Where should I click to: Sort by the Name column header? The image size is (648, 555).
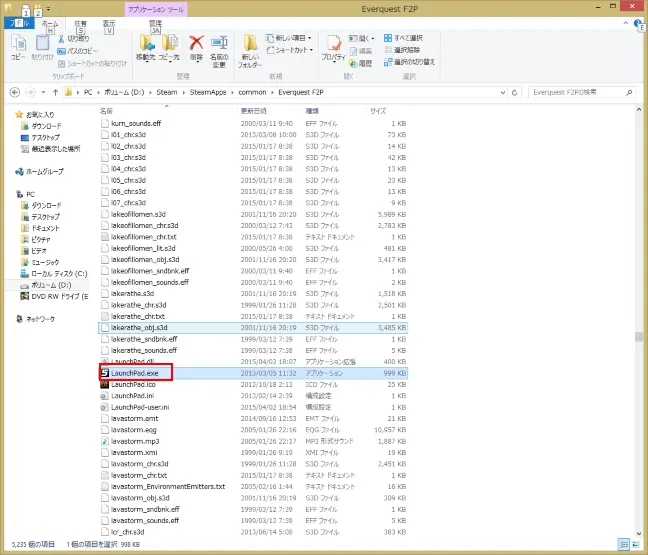pyautogui.click(x=106, y=111)
